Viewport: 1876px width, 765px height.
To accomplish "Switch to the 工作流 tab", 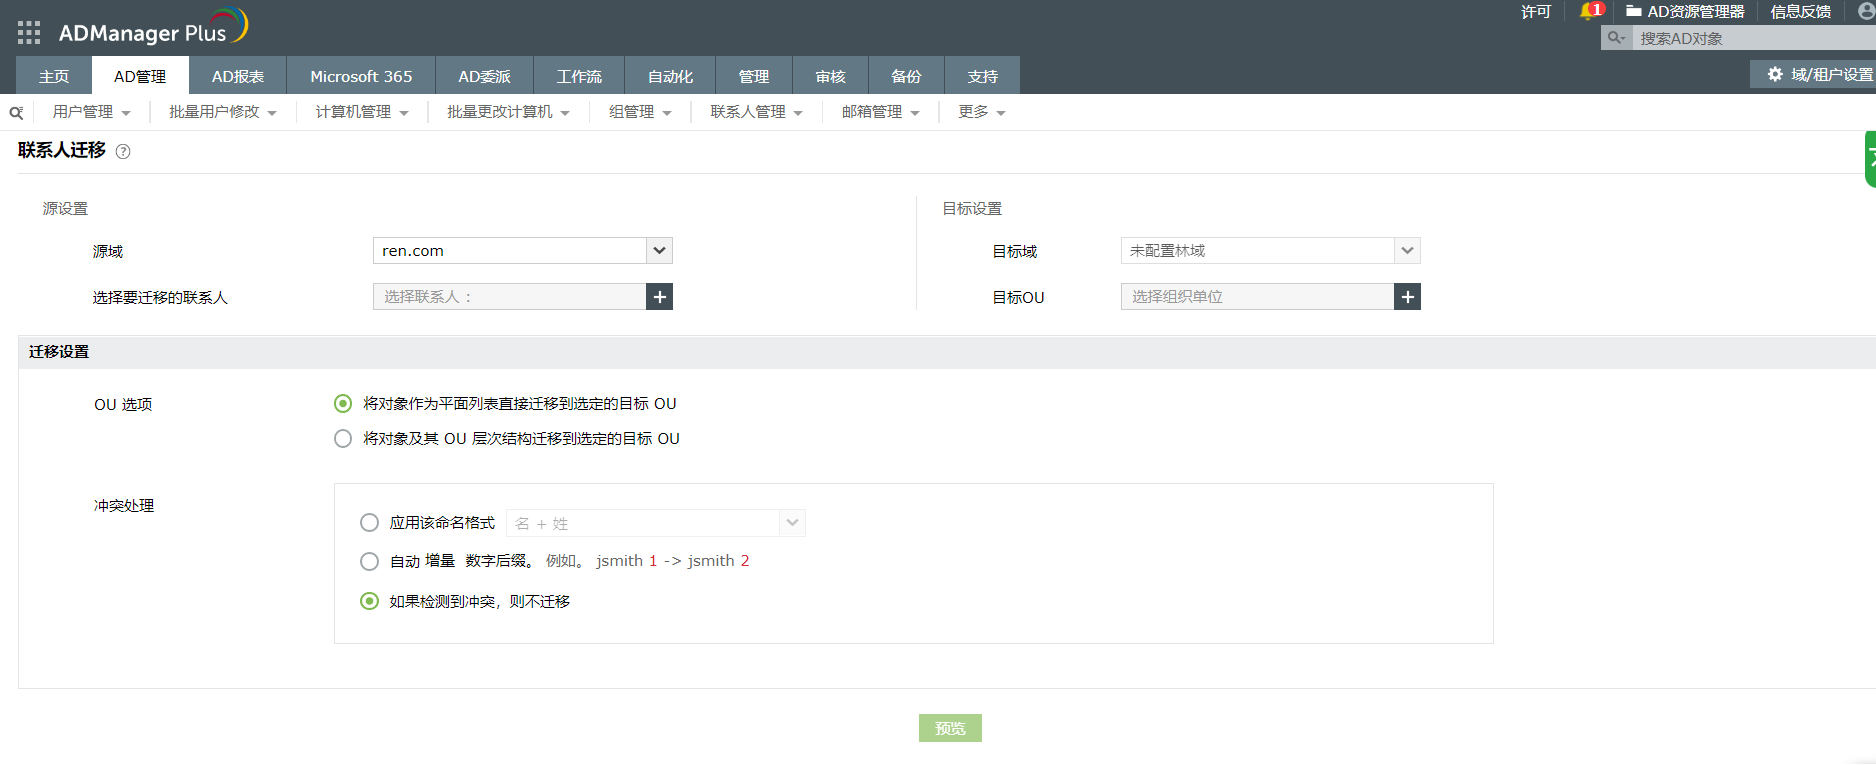I will pyautogui.click(x=579, y=76).
